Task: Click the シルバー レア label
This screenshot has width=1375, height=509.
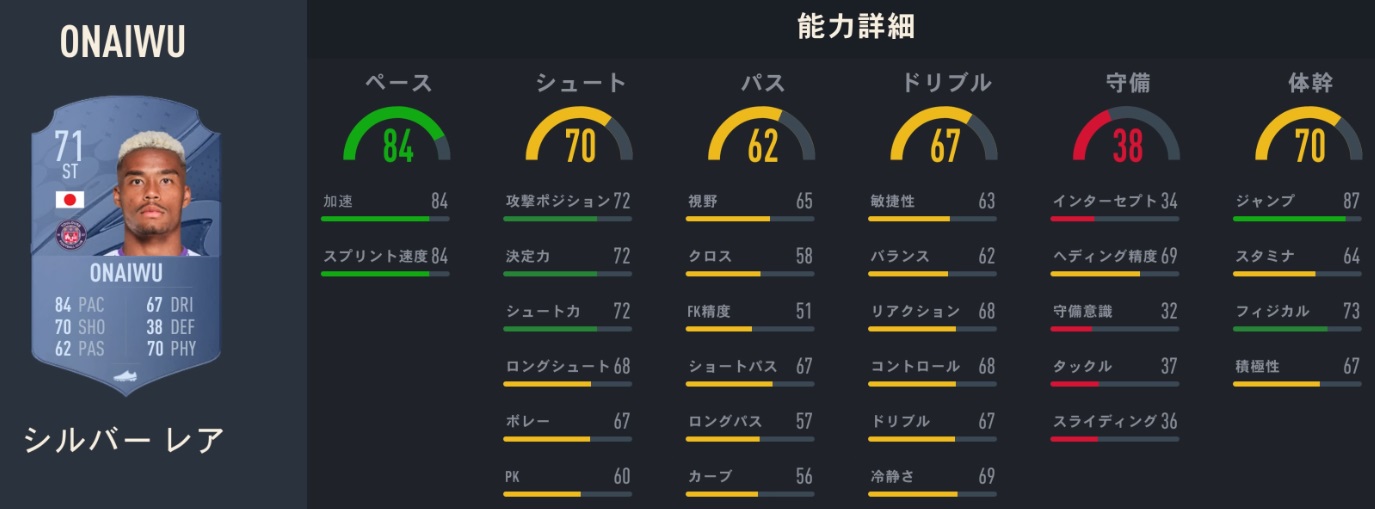Action: coord(125,439)
